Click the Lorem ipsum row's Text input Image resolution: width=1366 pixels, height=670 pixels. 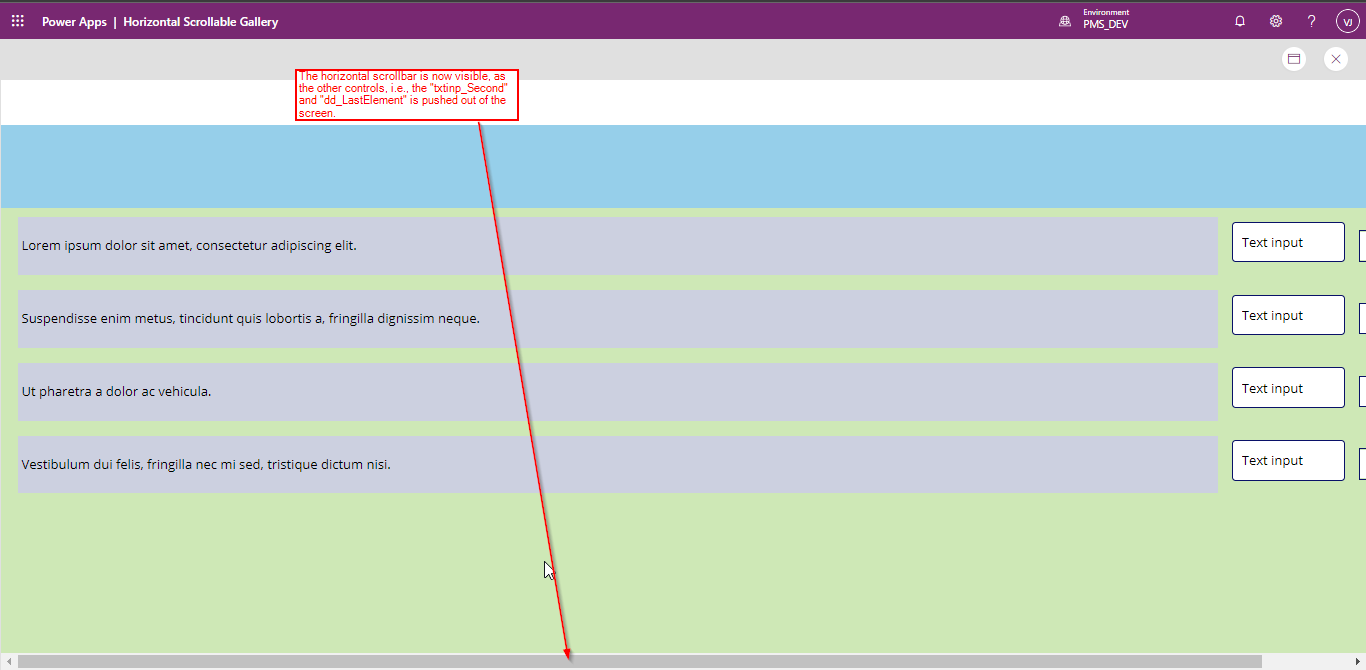click(x=1288, y=242)
